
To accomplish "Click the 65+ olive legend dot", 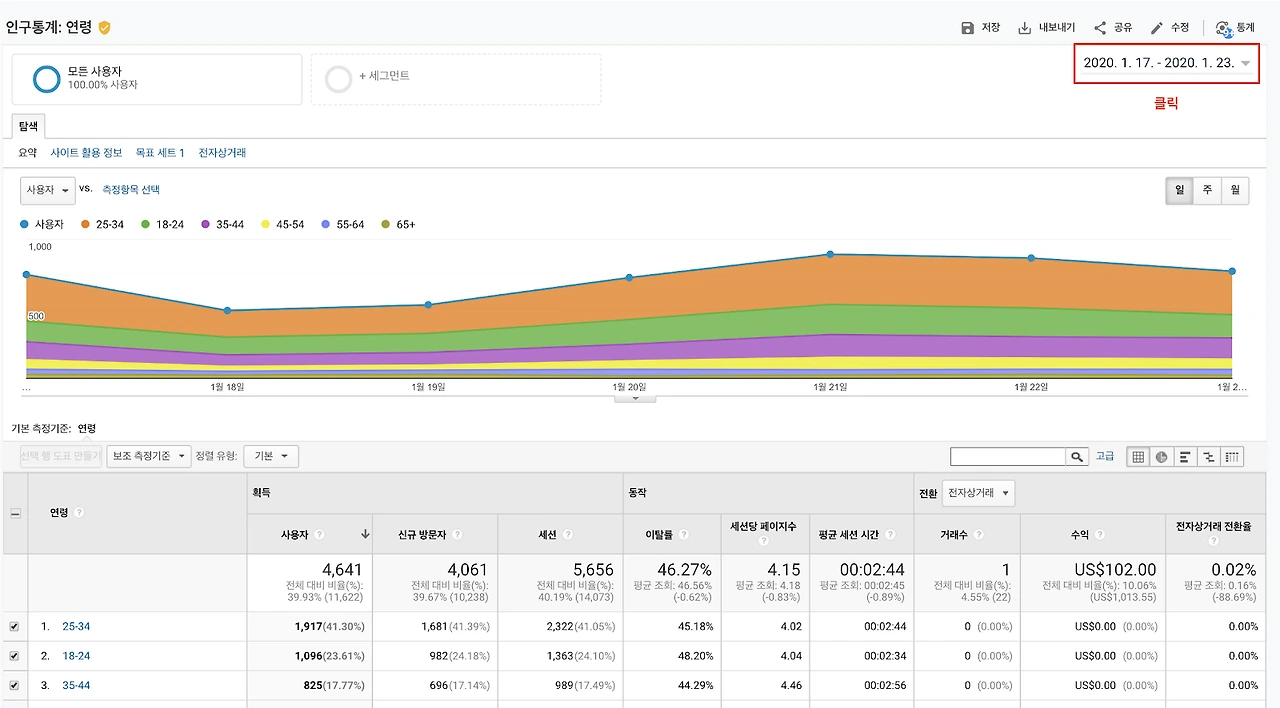I will tap(386, 225).
